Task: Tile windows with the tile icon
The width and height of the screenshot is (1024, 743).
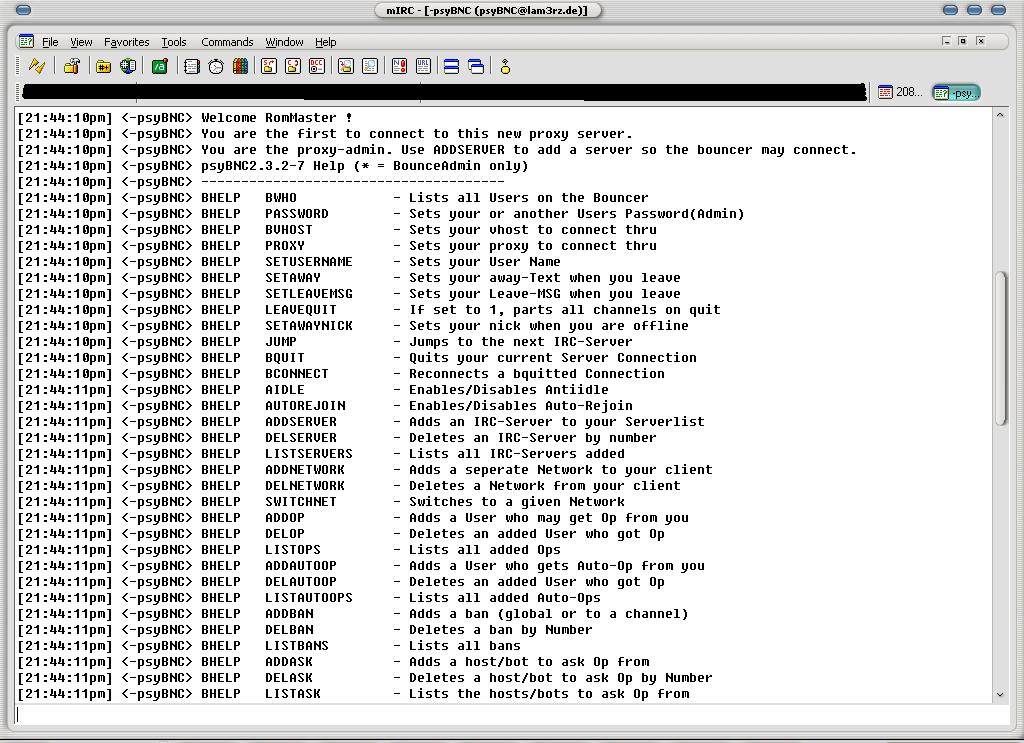Action: pos(451,66)
